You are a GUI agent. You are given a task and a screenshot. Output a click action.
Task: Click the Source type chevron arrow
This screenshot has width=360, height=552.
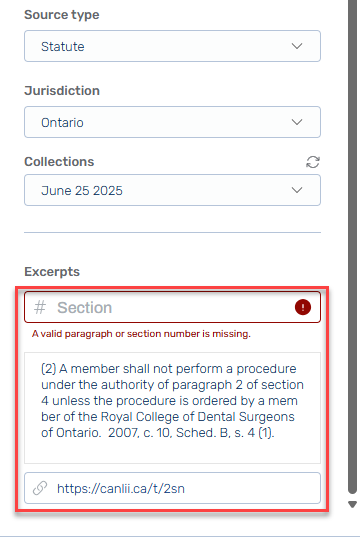pyautogui.click(x=297, y=46)
